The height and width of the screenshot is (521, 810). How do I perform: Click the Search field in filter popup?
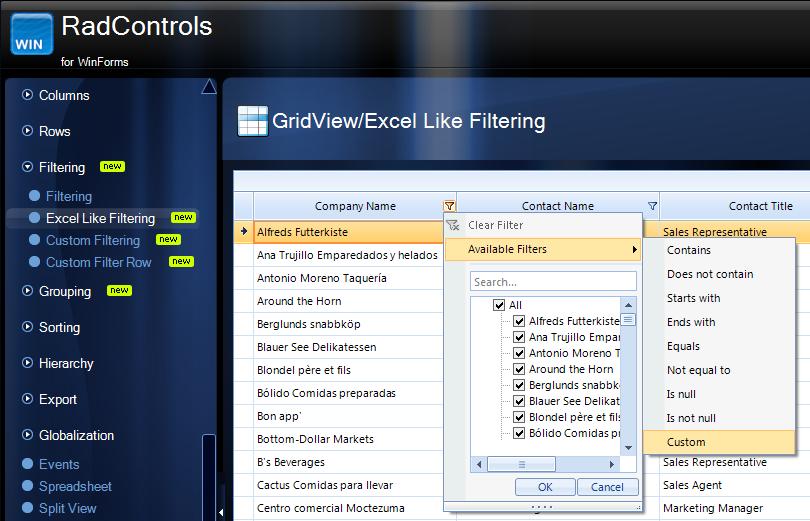pos(553,282)
